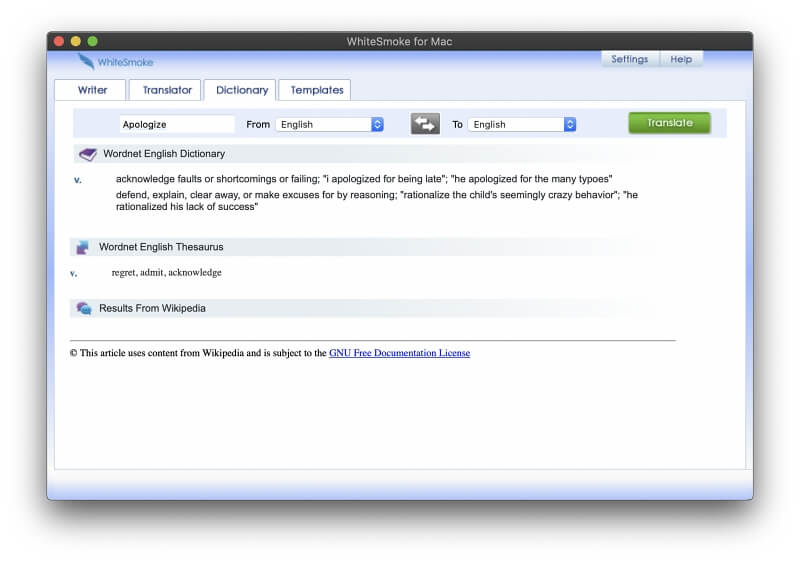Maximize the window with the green button
800x562 pixels.
coord(92,41)
